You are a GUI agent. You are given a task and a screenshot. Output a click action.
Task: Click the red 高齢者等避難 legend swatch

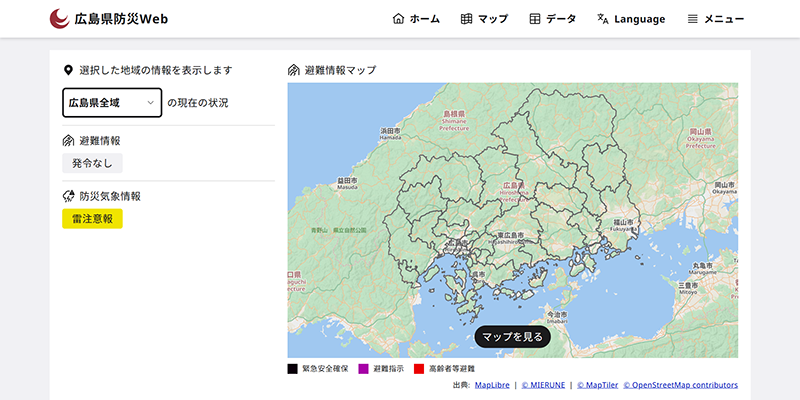click(419, 368)
